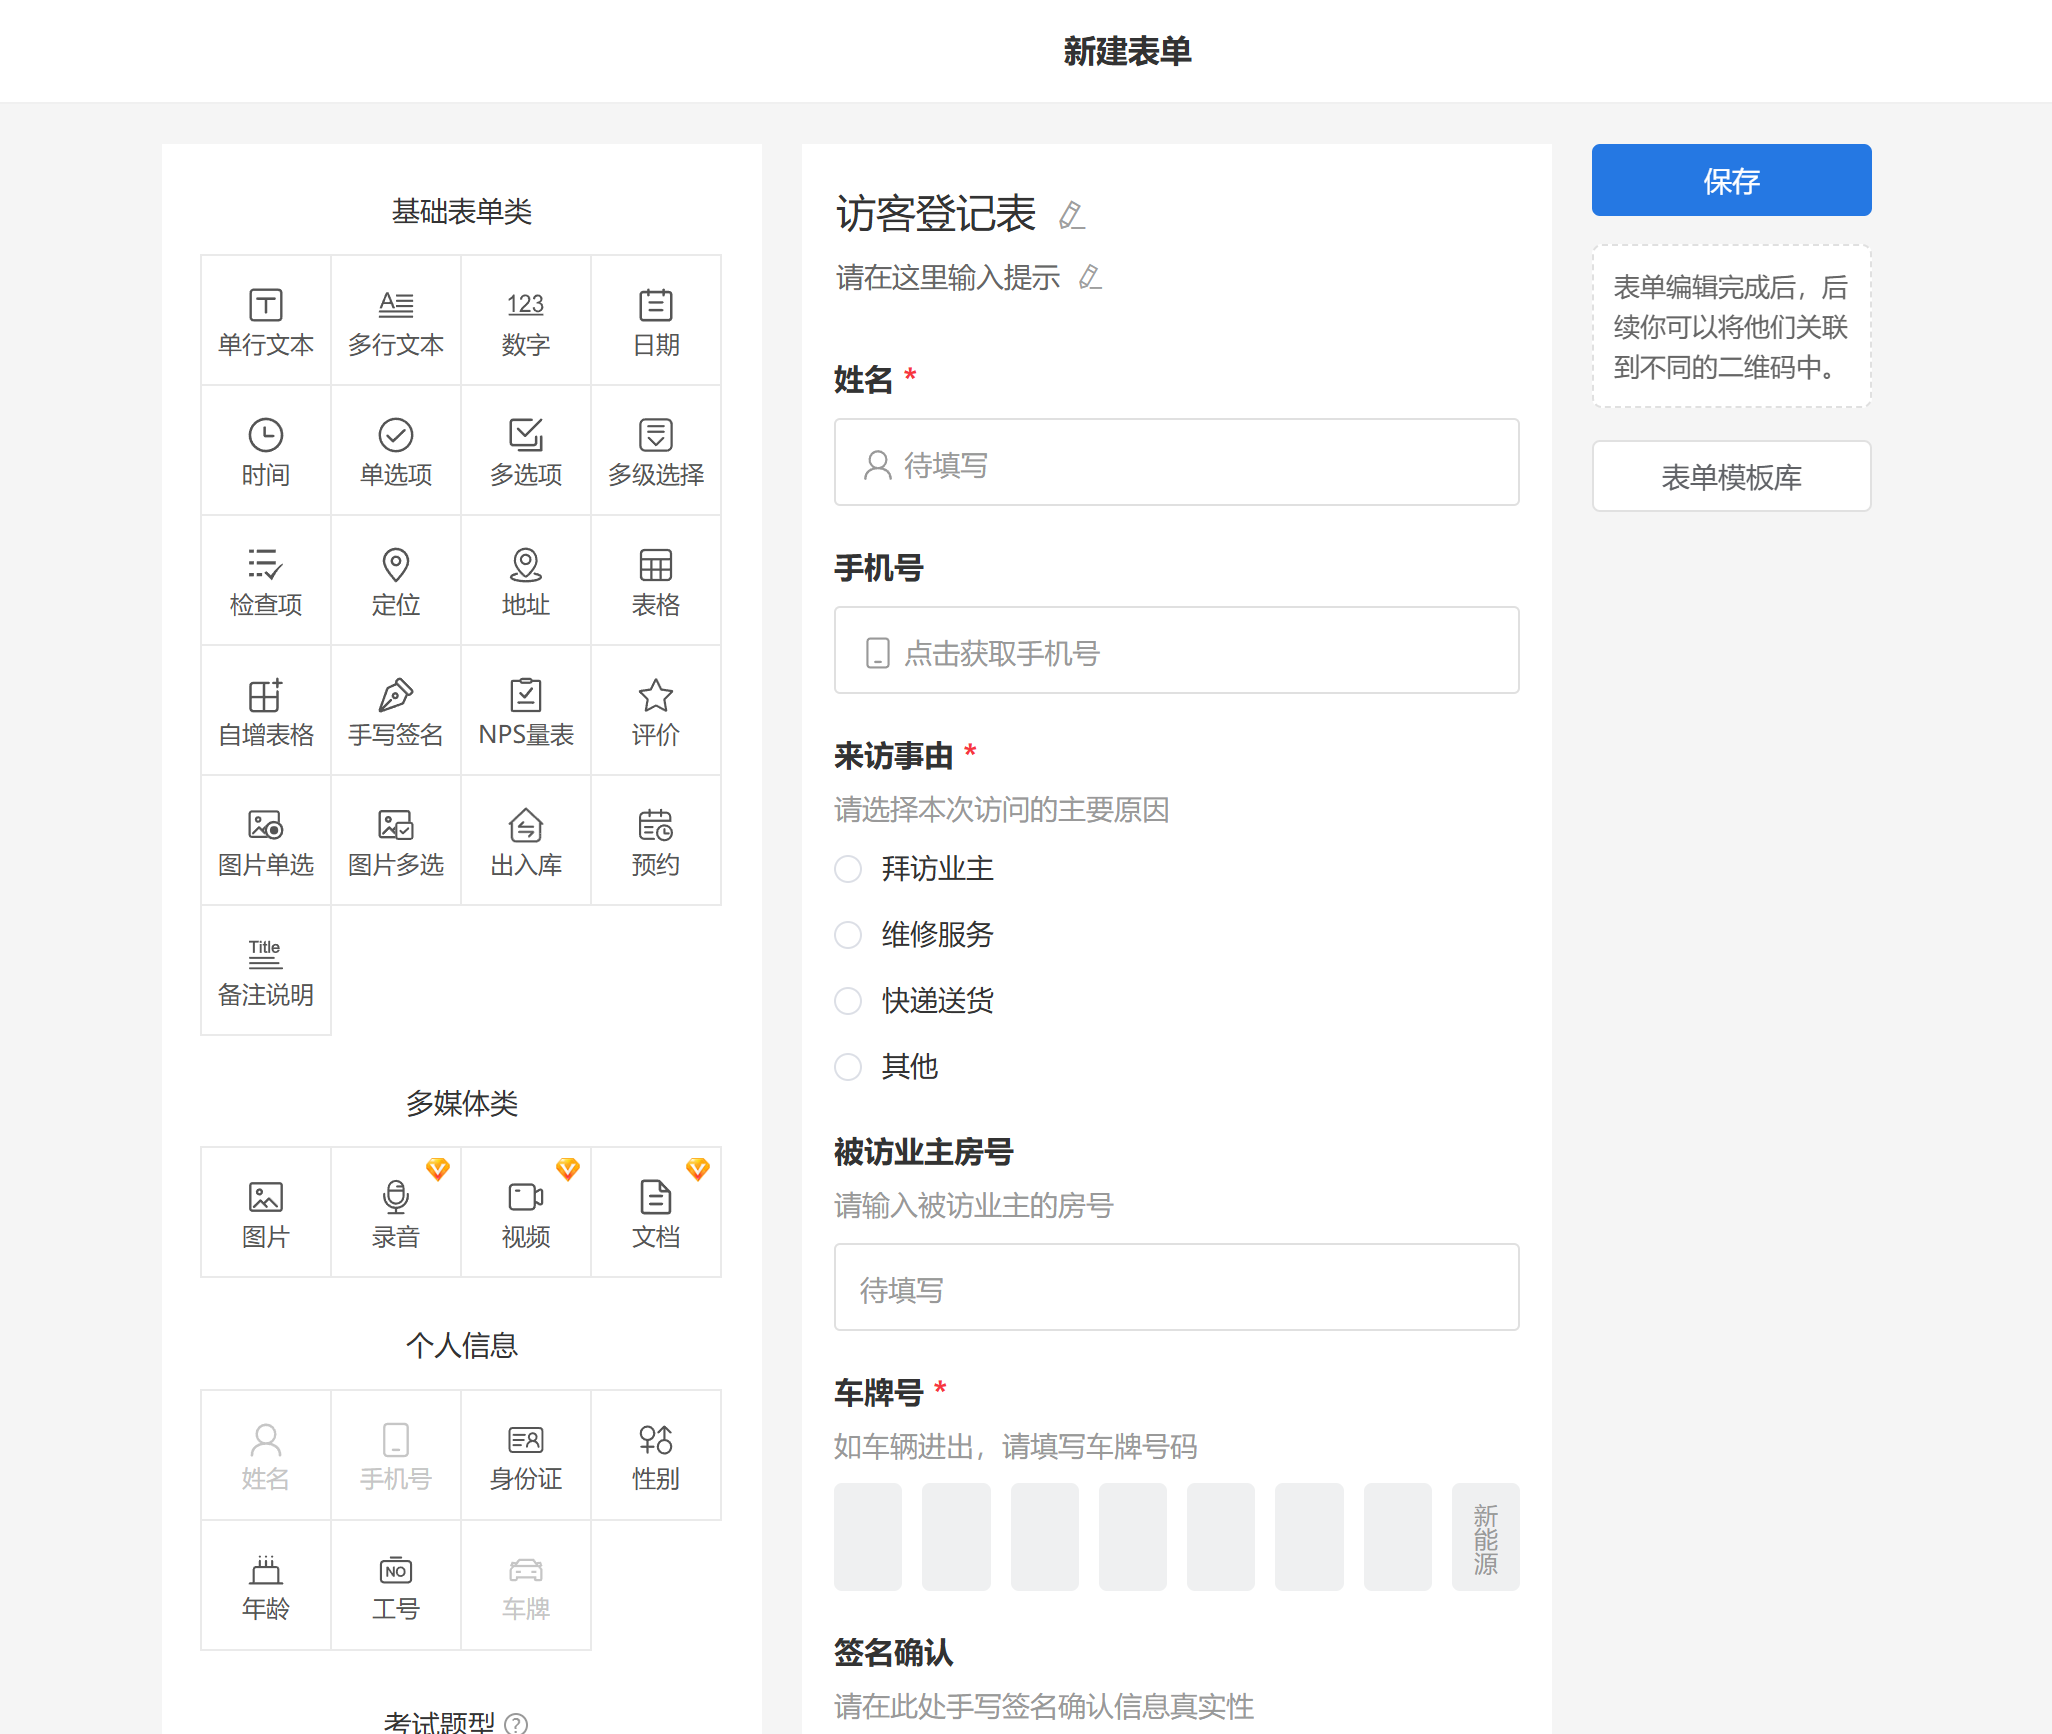
Task: Choose the 维修服务 radio option
Action: point(848,935)
